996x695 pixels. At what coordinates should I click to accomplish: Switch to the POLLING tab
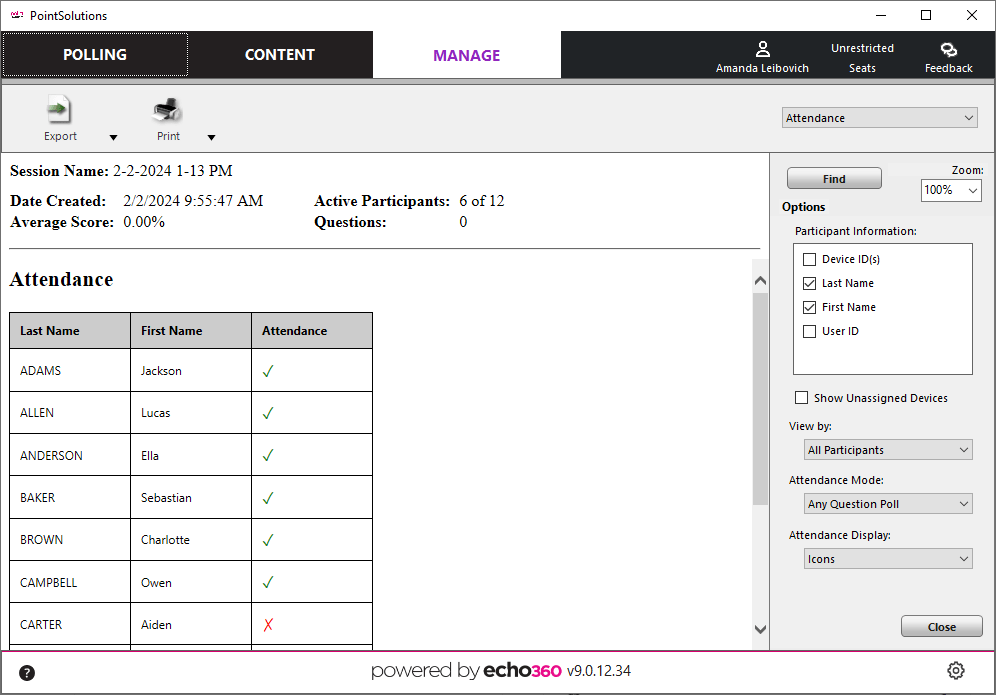95,55
